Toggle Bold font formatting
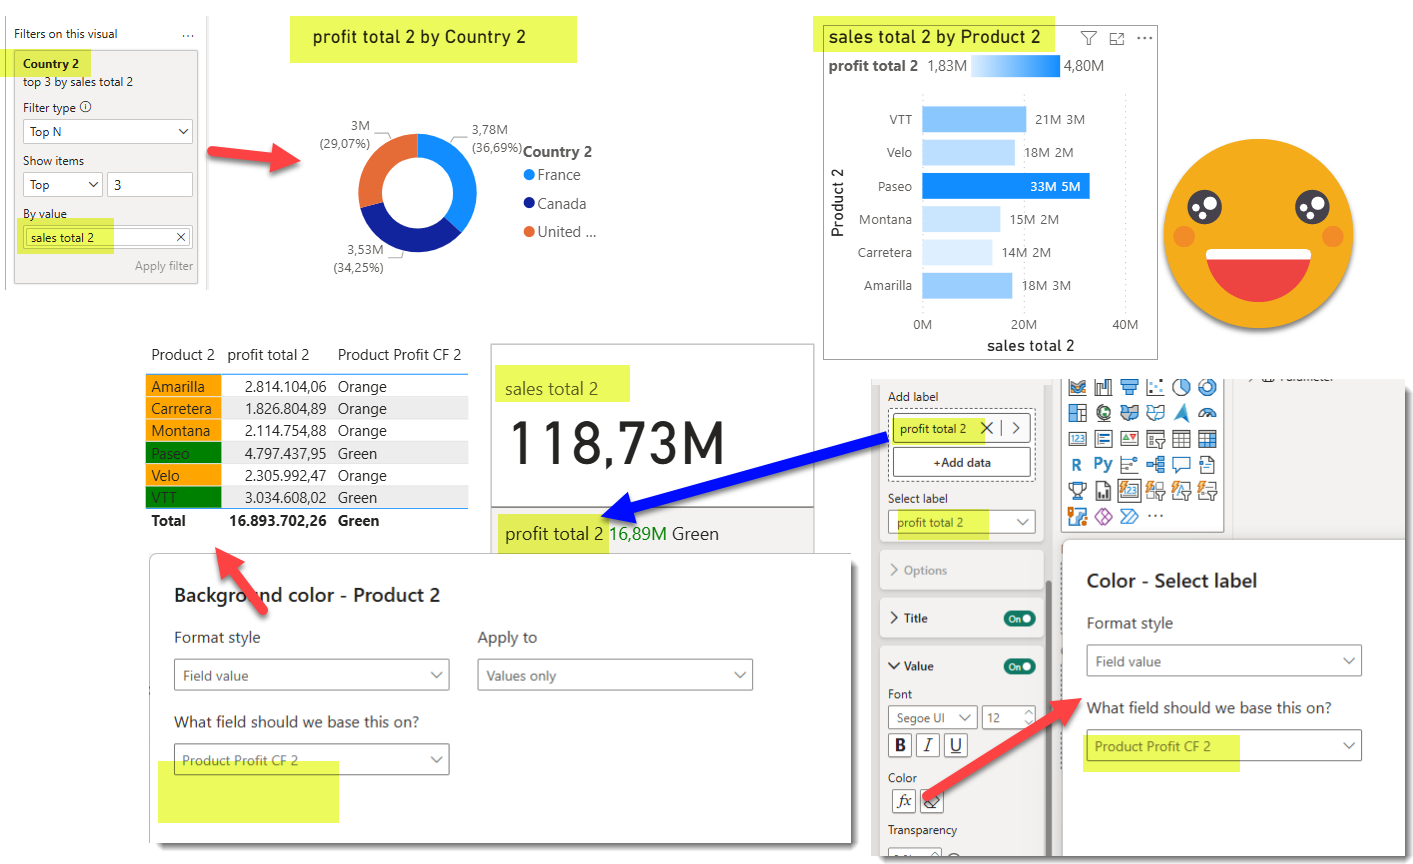 pyautogui.click(x=900, y=745)
